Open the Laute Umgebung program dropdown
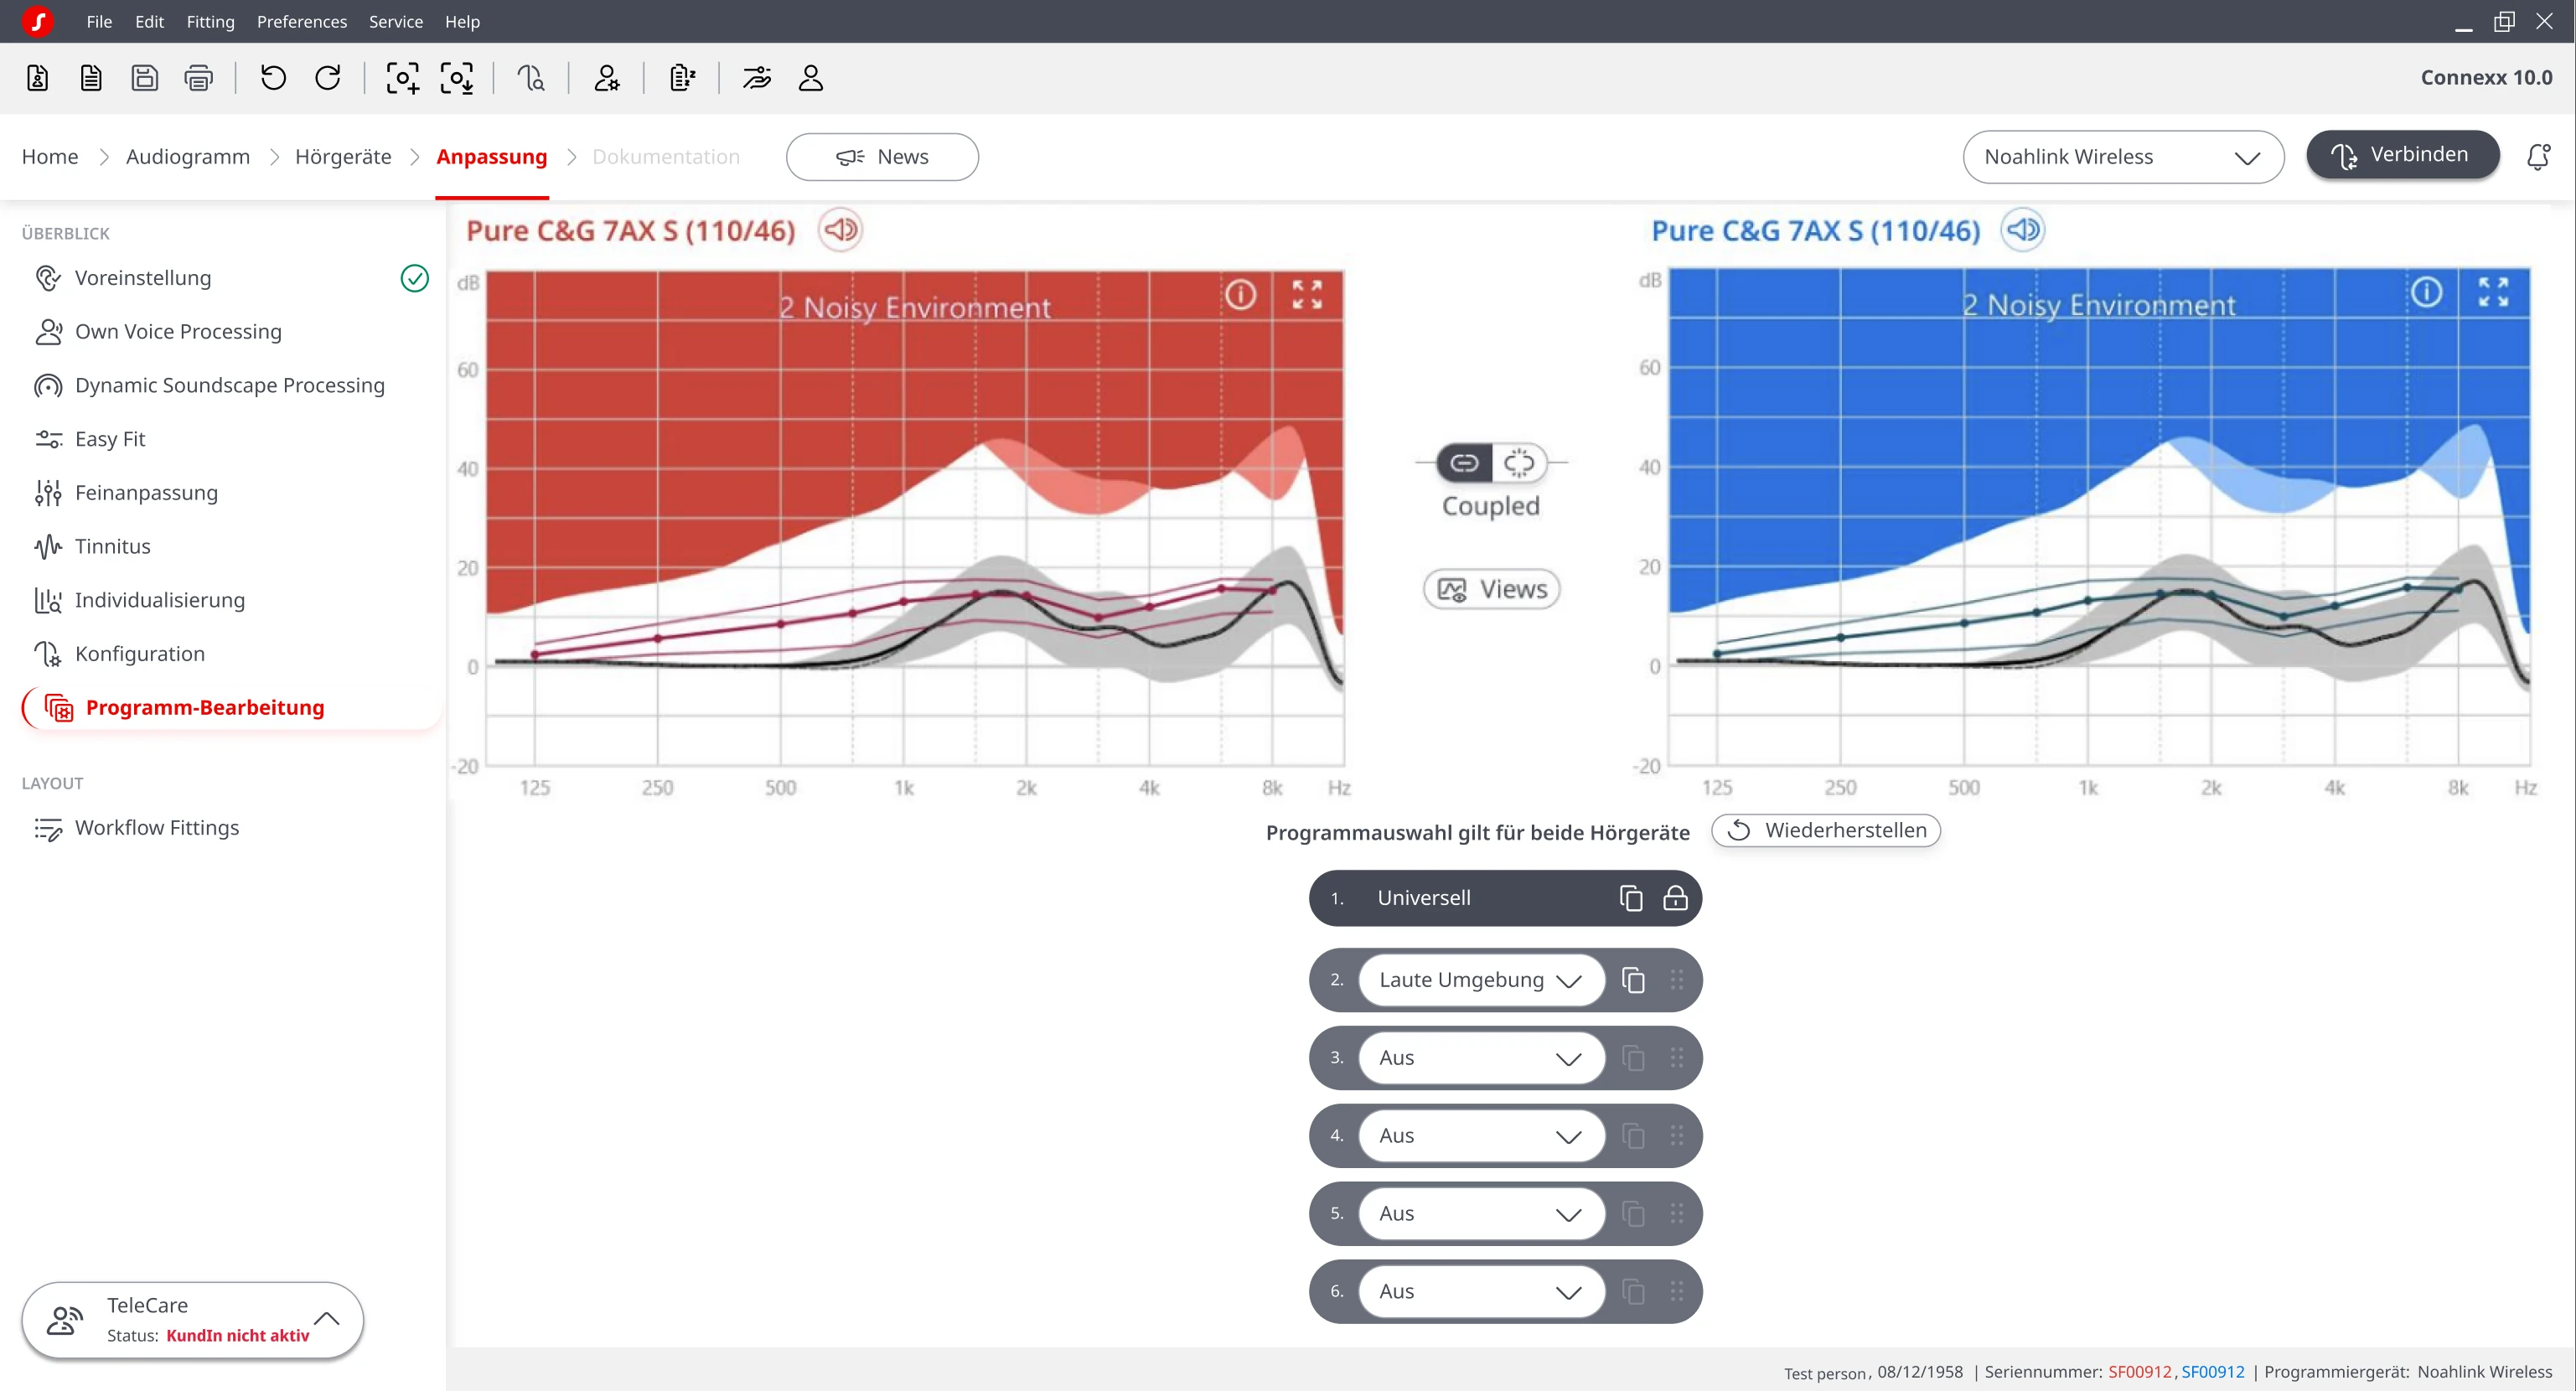Screen dimensions: 2576x1391 (1481, 980)
